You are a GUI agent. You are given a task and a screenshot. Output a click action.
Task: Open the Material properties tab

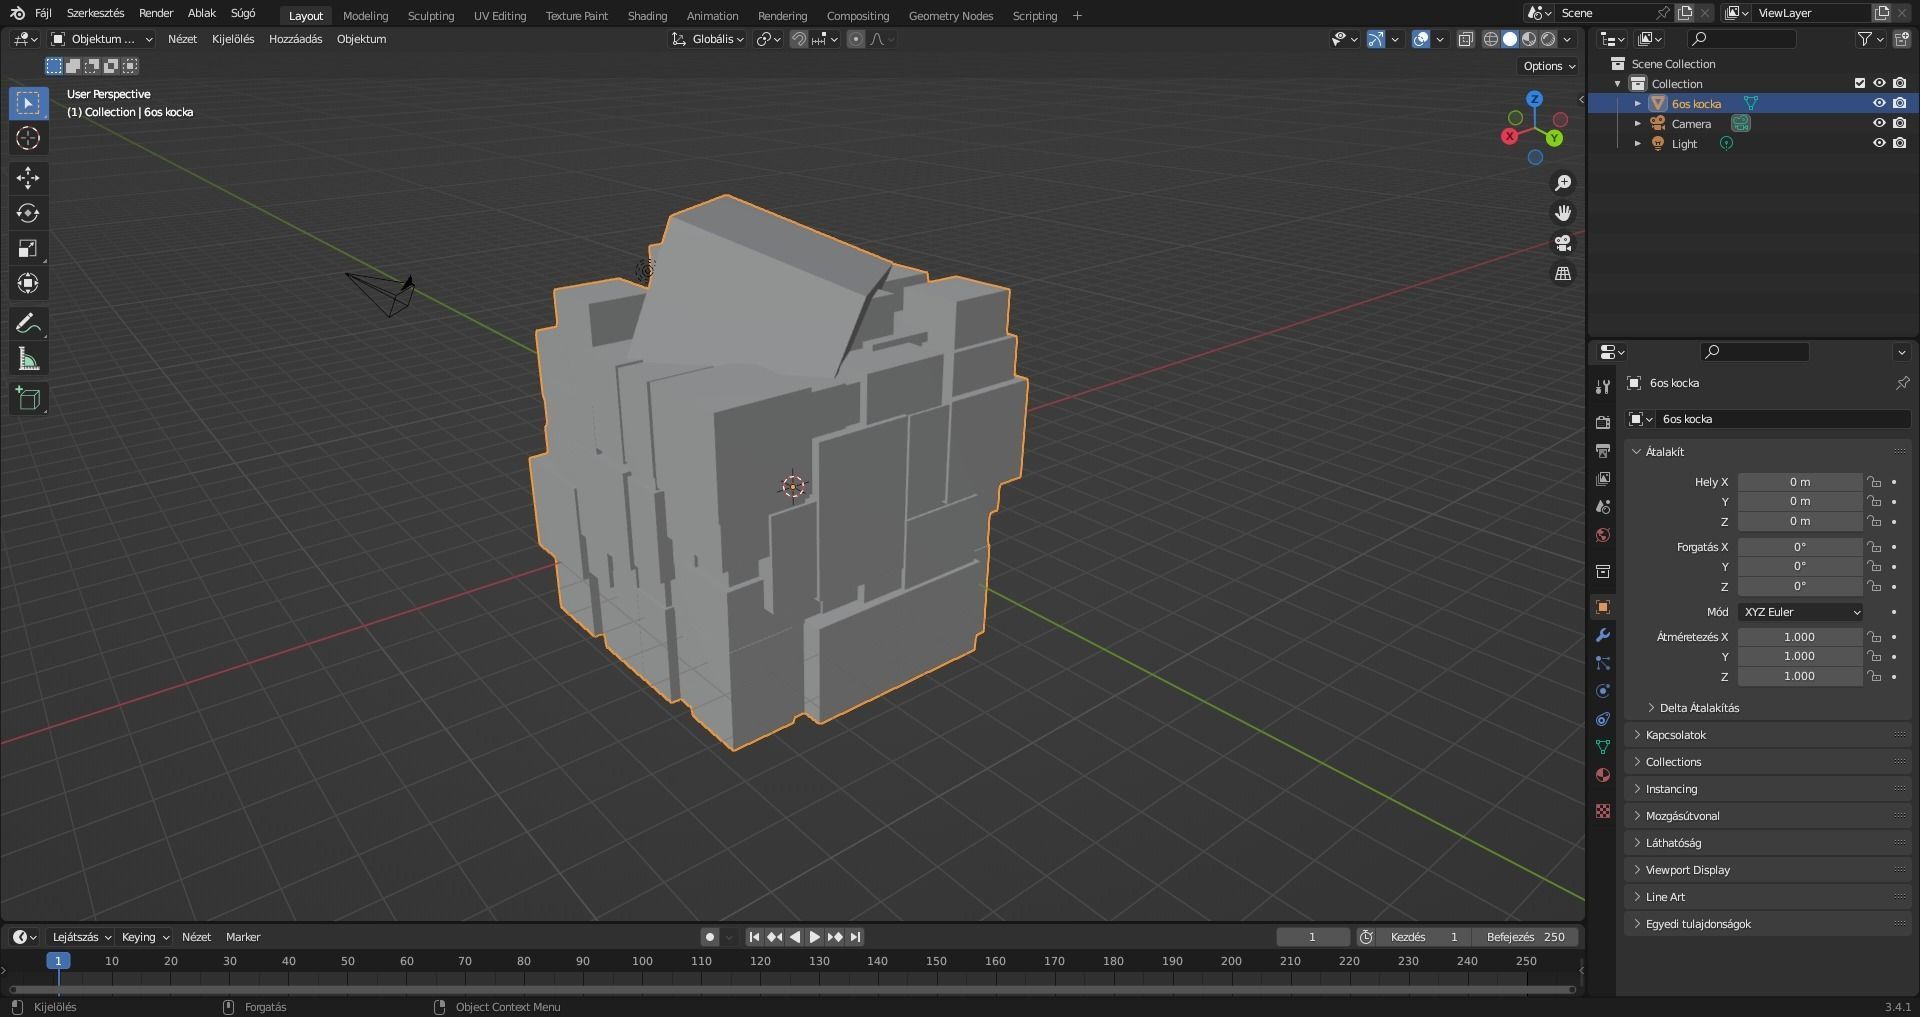coord(1603,775)
